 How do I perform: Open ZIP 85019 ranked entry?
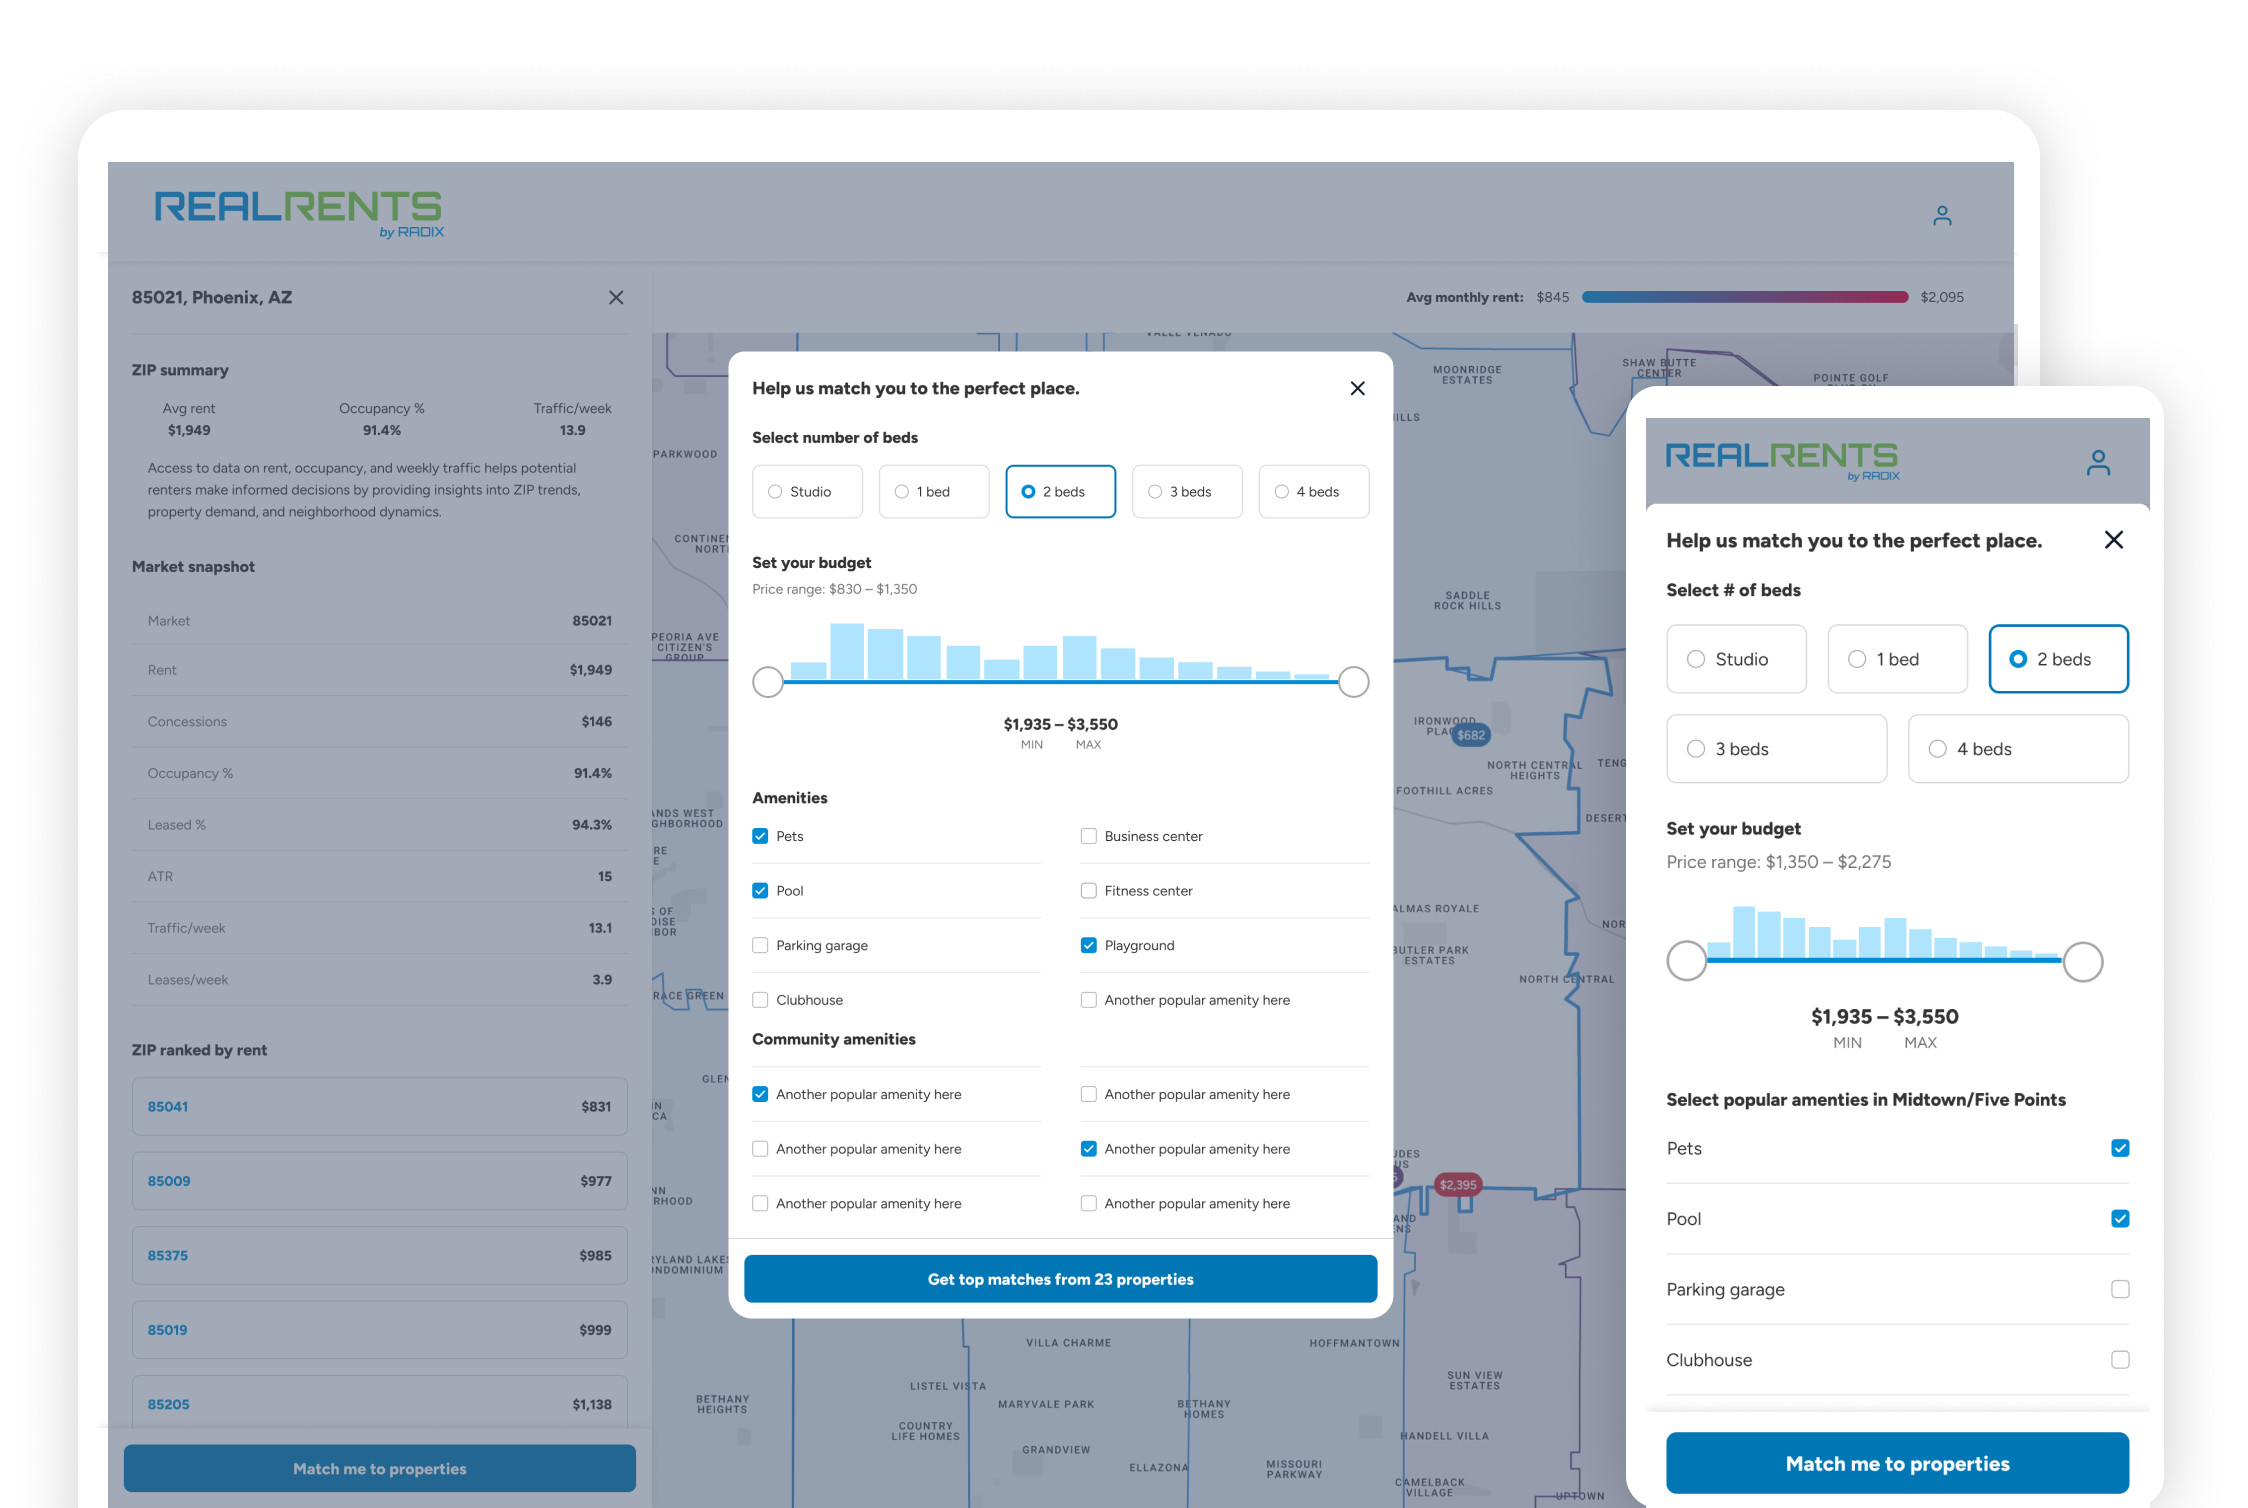(x=380, y=1330)
